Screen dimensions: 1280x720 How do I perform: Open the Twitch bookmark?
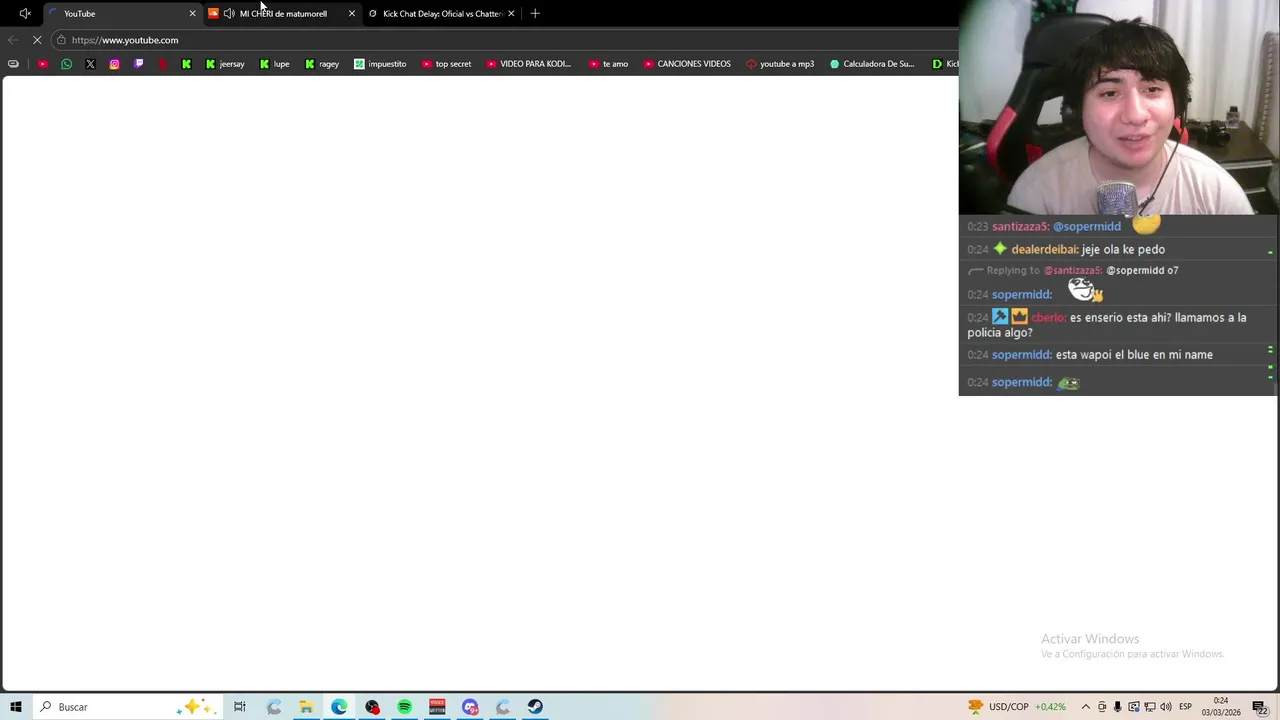click(x=138, y=64)
